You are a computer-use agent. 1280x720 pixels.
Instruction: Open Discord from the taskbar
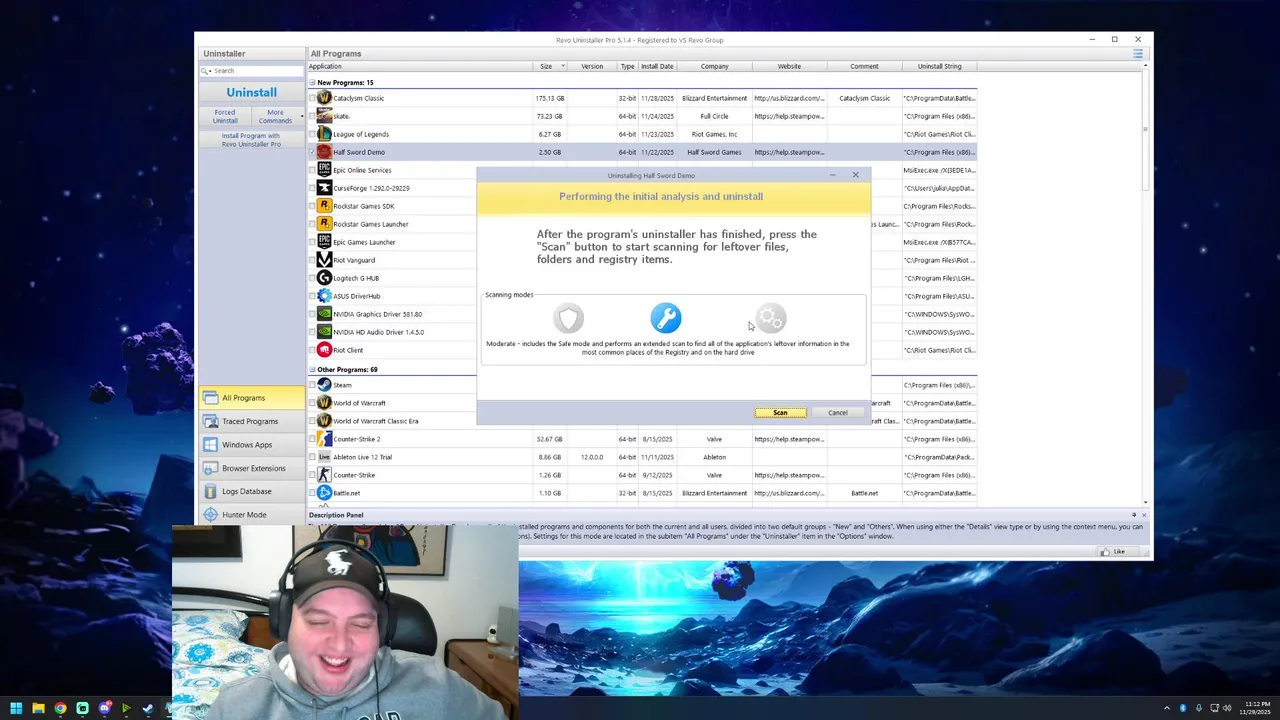point(104,708)
